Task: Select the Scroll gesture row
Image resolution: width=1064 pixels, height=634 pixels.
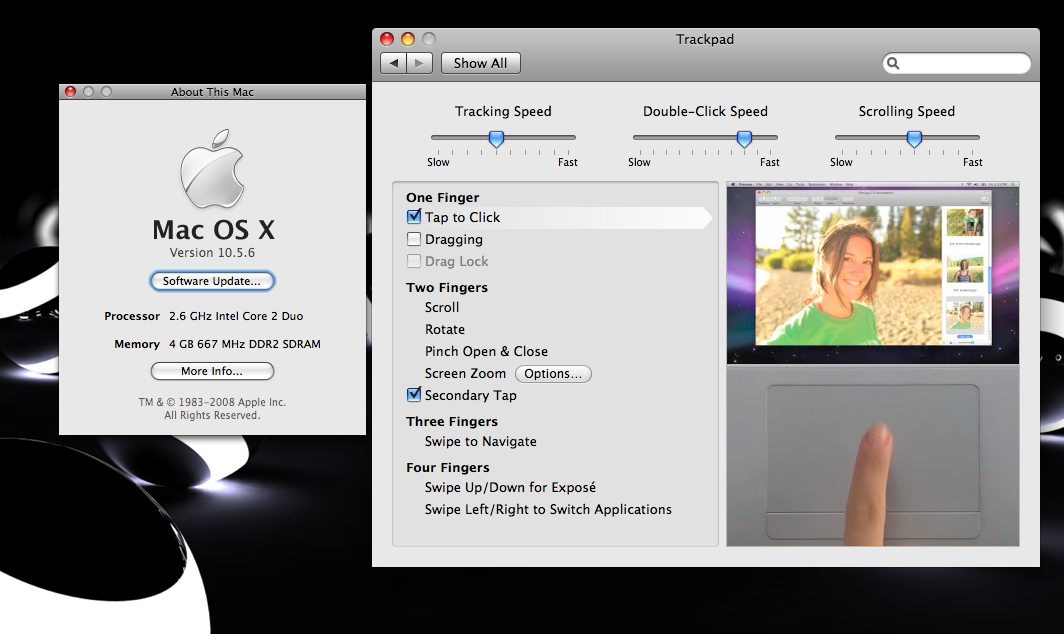Action: point(442,307)
